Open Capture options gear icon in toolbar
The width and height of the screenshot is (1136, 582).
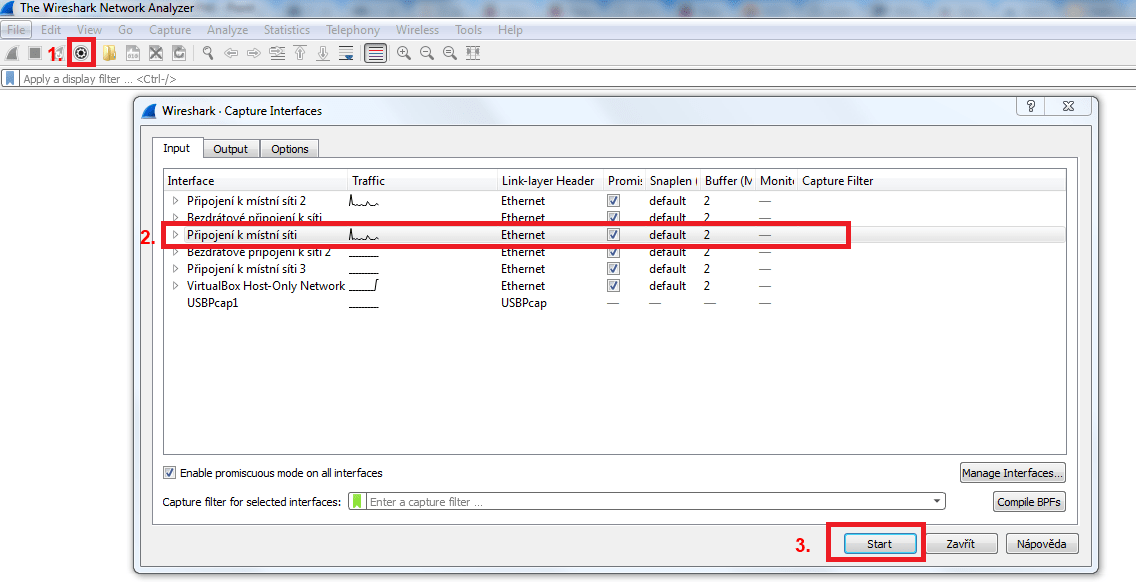tap(81, 53)
